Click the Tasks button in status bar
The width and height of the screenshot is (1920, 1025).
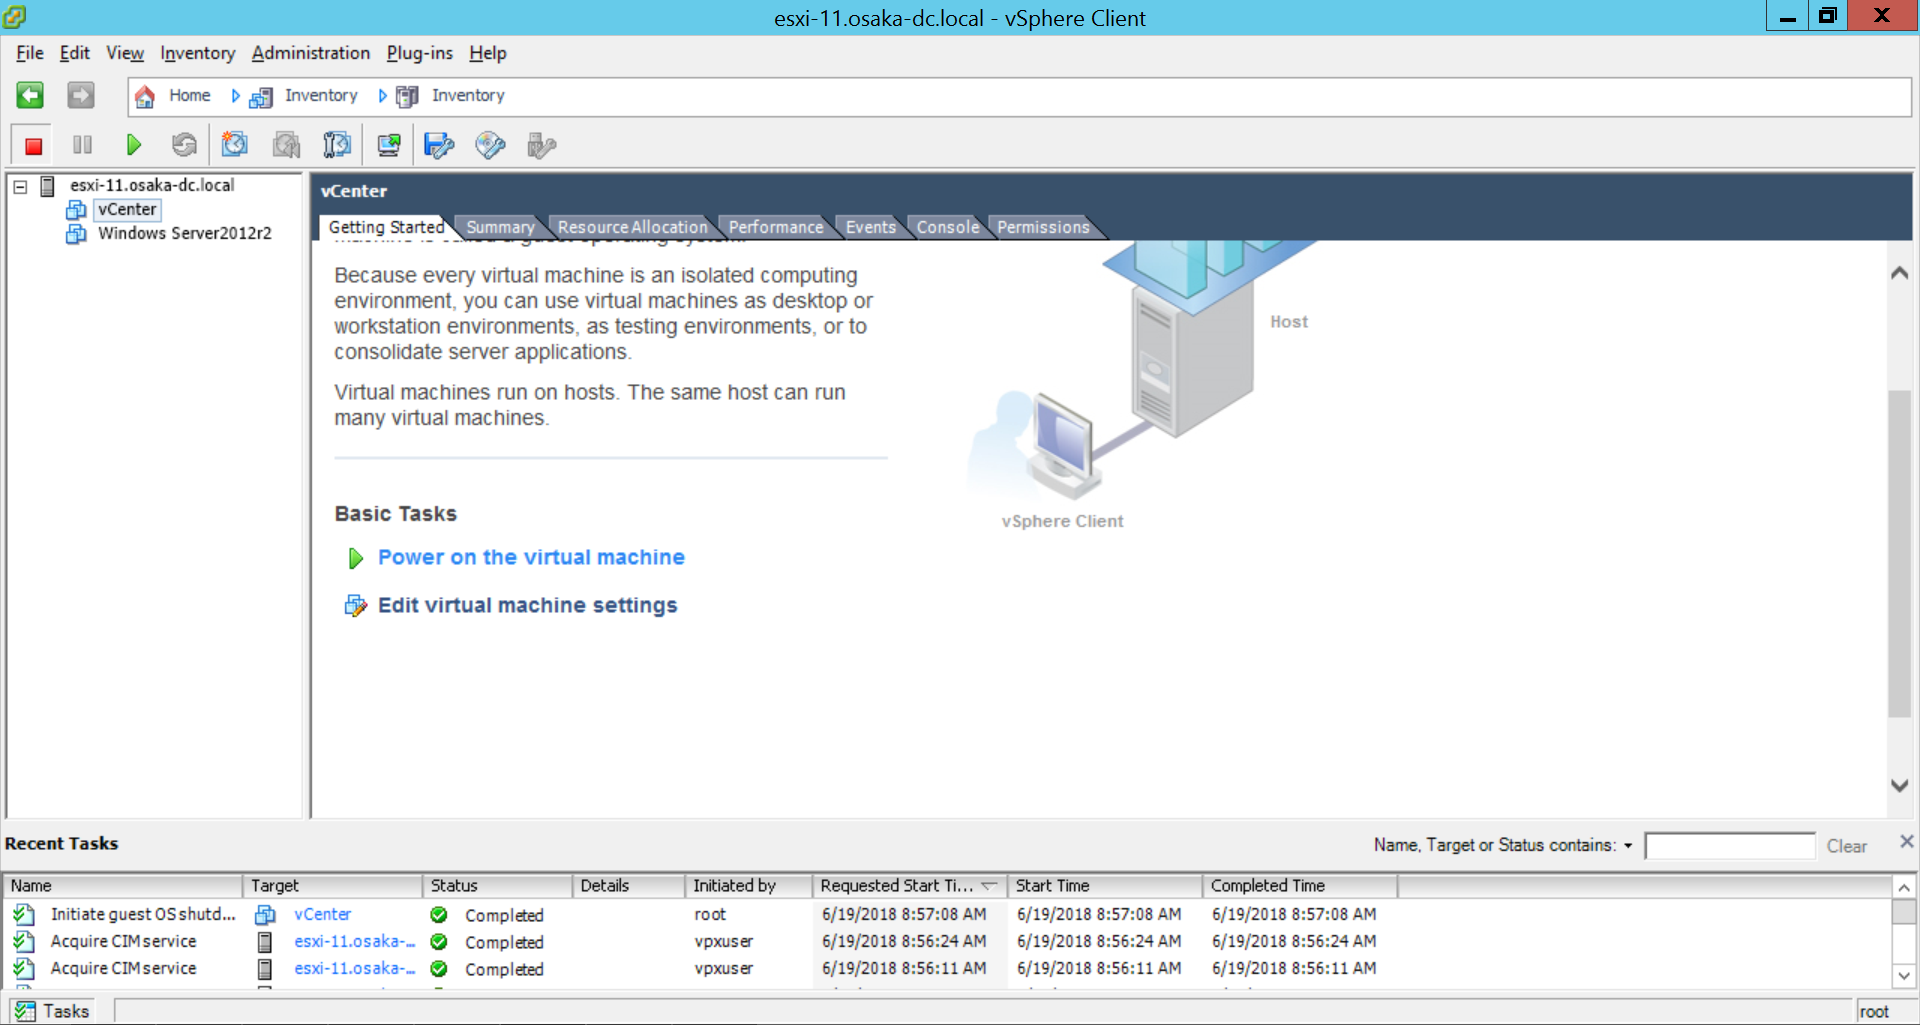53,1011
